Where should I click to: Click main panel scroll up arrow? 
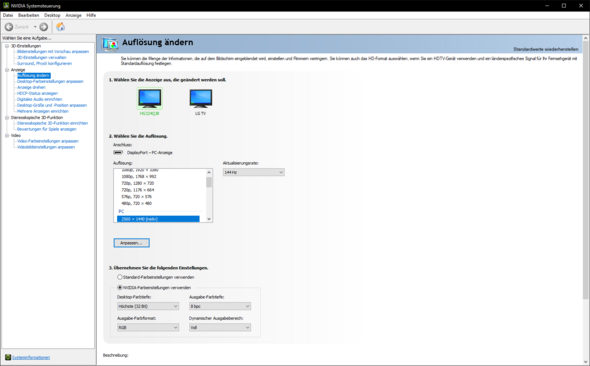(x=586, y=38)
